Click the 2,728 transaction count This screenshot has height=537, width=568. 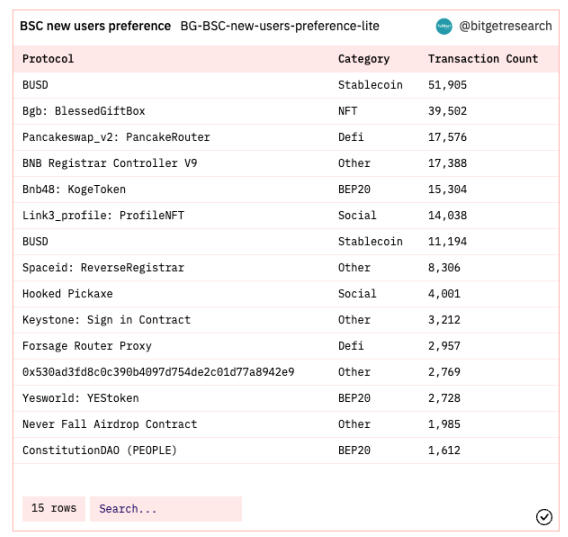click(444, 398)
